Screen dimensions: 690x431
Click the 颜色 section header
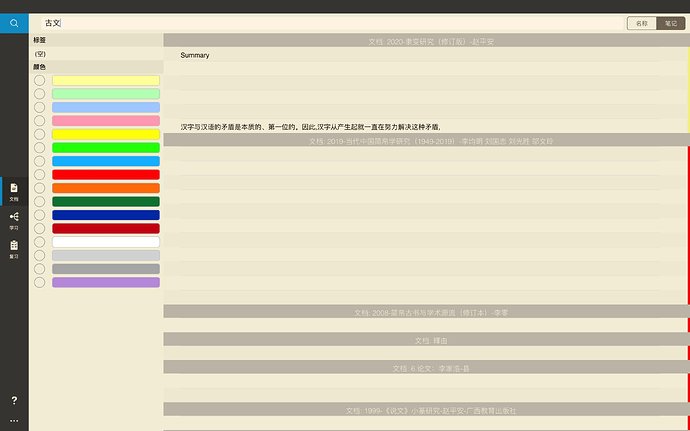tap(96, 67)
